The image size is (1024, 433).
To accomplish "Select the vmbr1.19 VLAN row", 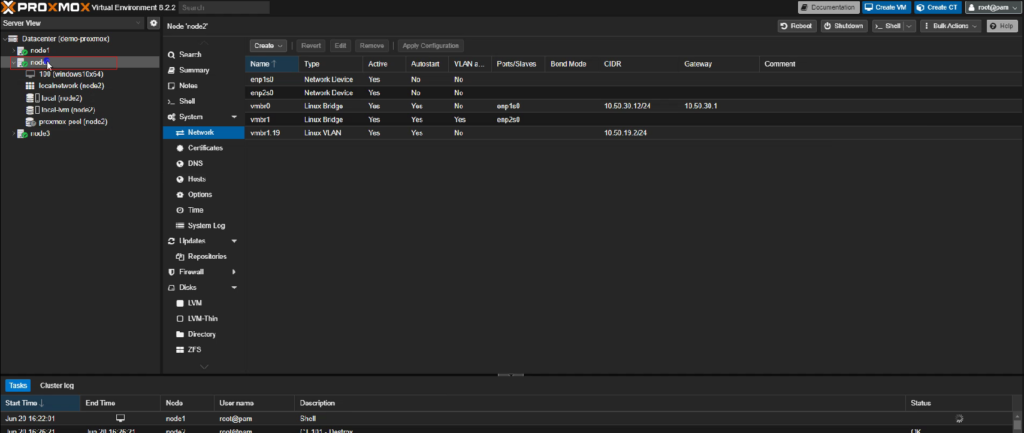I will 633,133.
